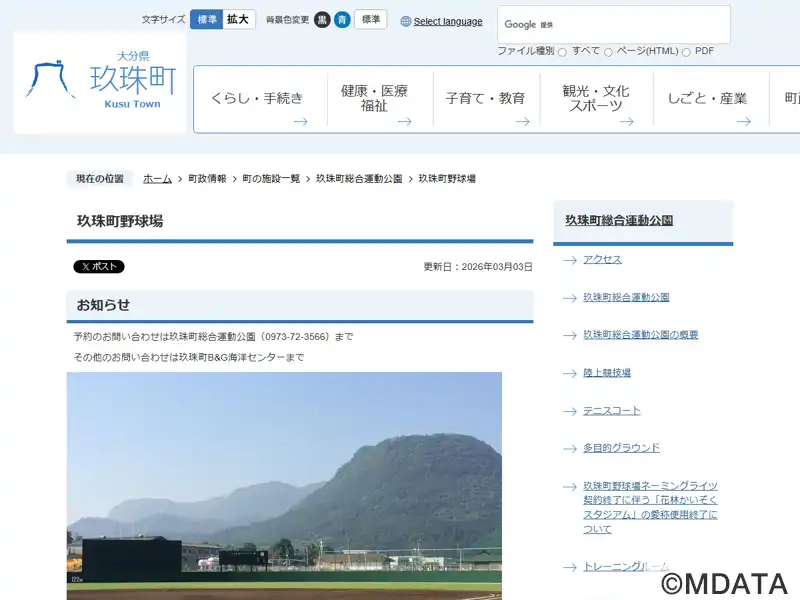The height and width of the screenshot is (600, 800).
Task: Click the お知らせ section heading
Action: coord(103,305)
